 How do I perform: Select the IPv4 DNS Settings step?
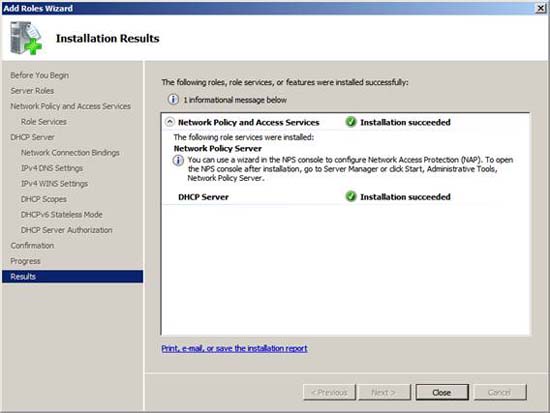coord(52,168)
